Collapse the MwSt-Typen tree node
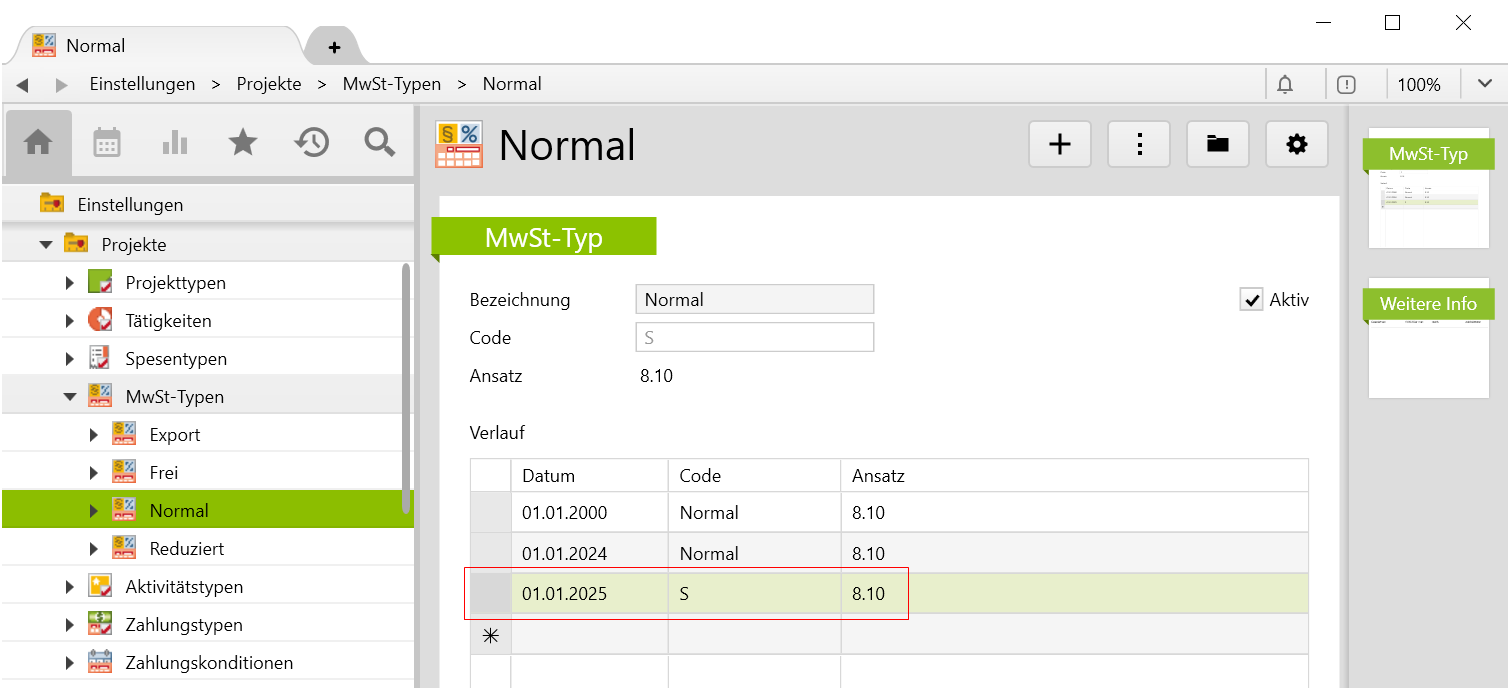 [70, 397]
